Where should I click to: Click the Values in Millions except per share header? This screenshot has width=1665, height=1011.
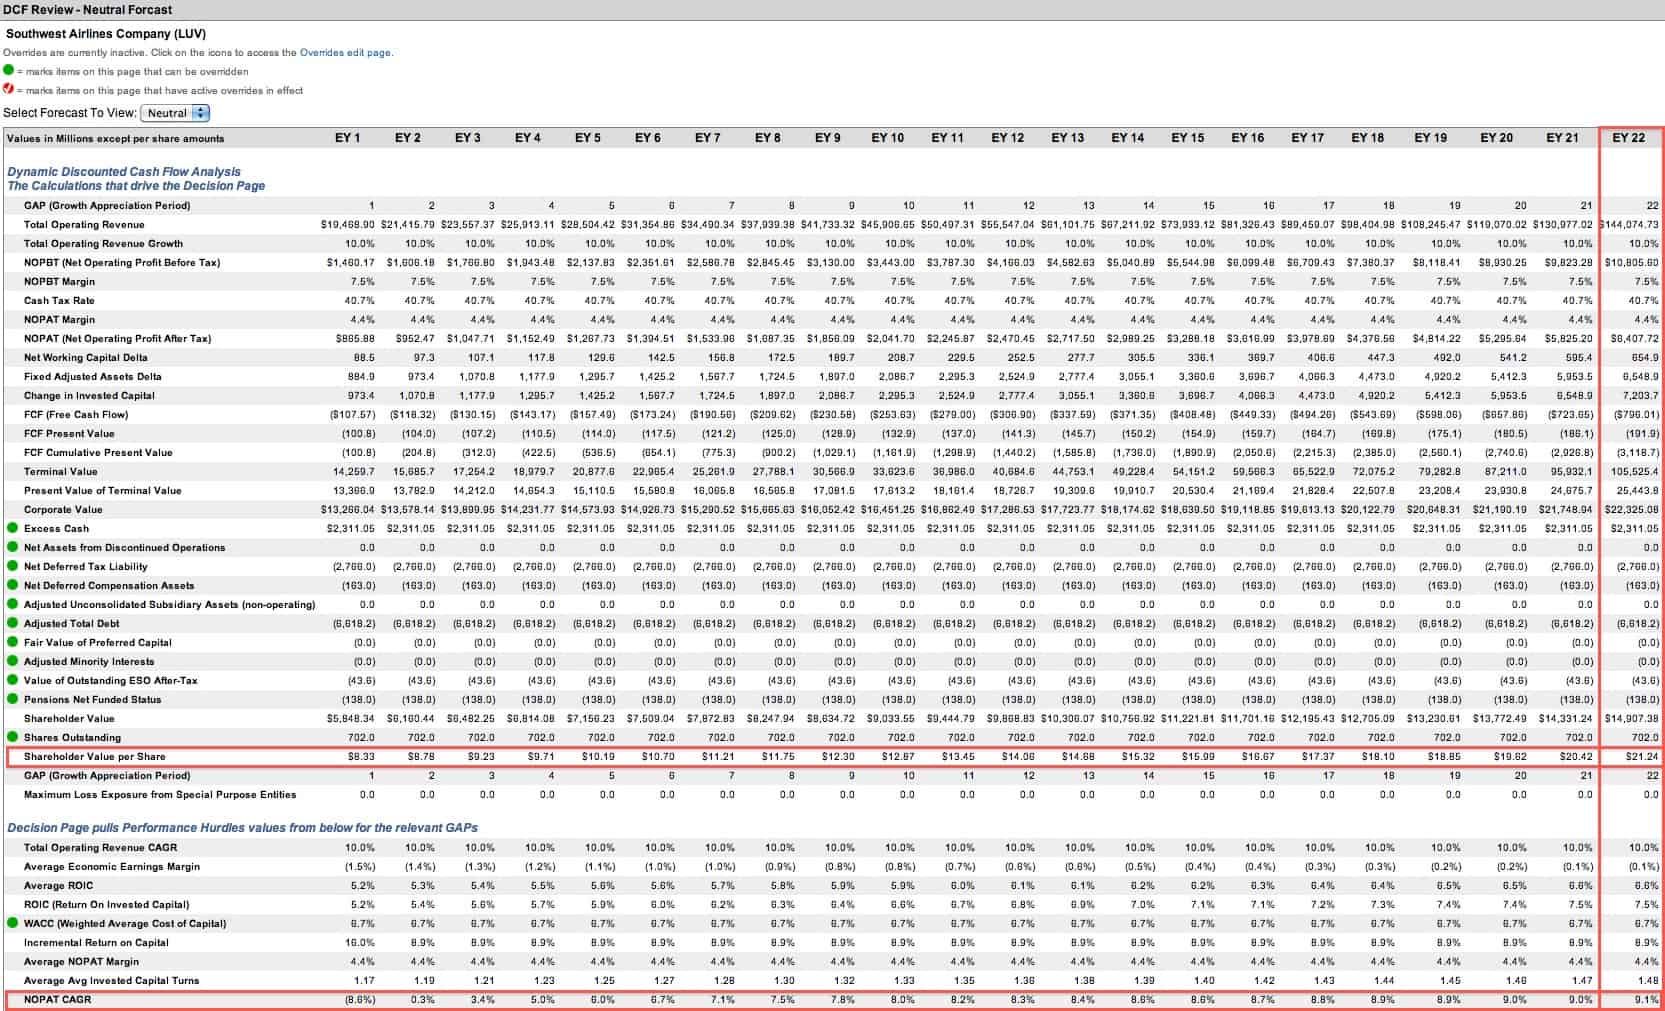[115, 138]
